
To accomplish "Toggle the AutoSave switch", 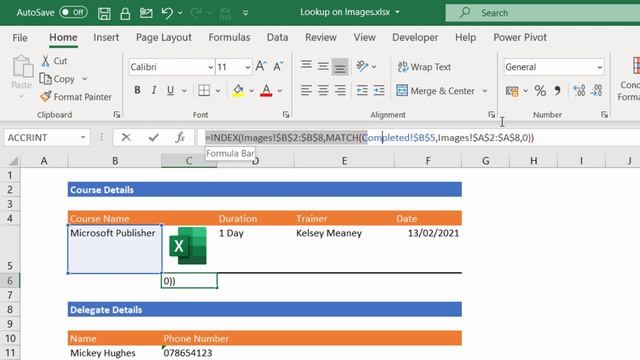I will [73, 12].
